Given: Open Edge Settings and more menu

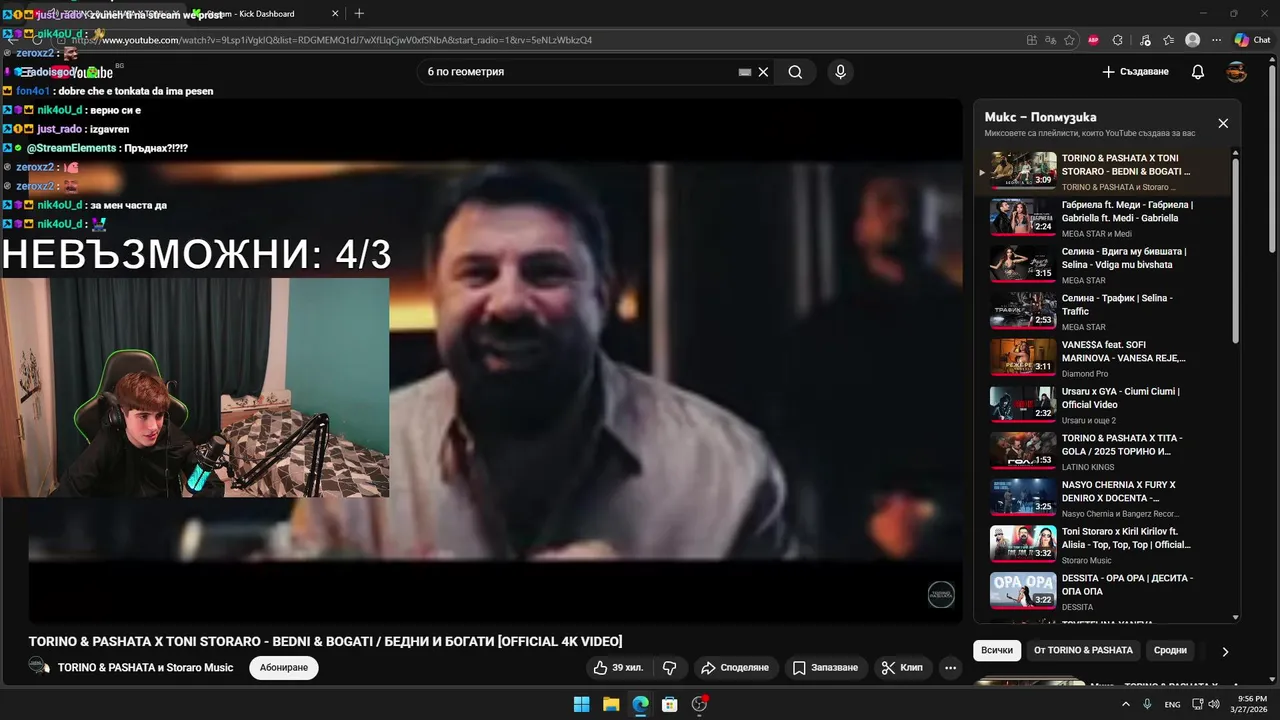Looking at the screenshot, I should click(x=1216, y=40).
